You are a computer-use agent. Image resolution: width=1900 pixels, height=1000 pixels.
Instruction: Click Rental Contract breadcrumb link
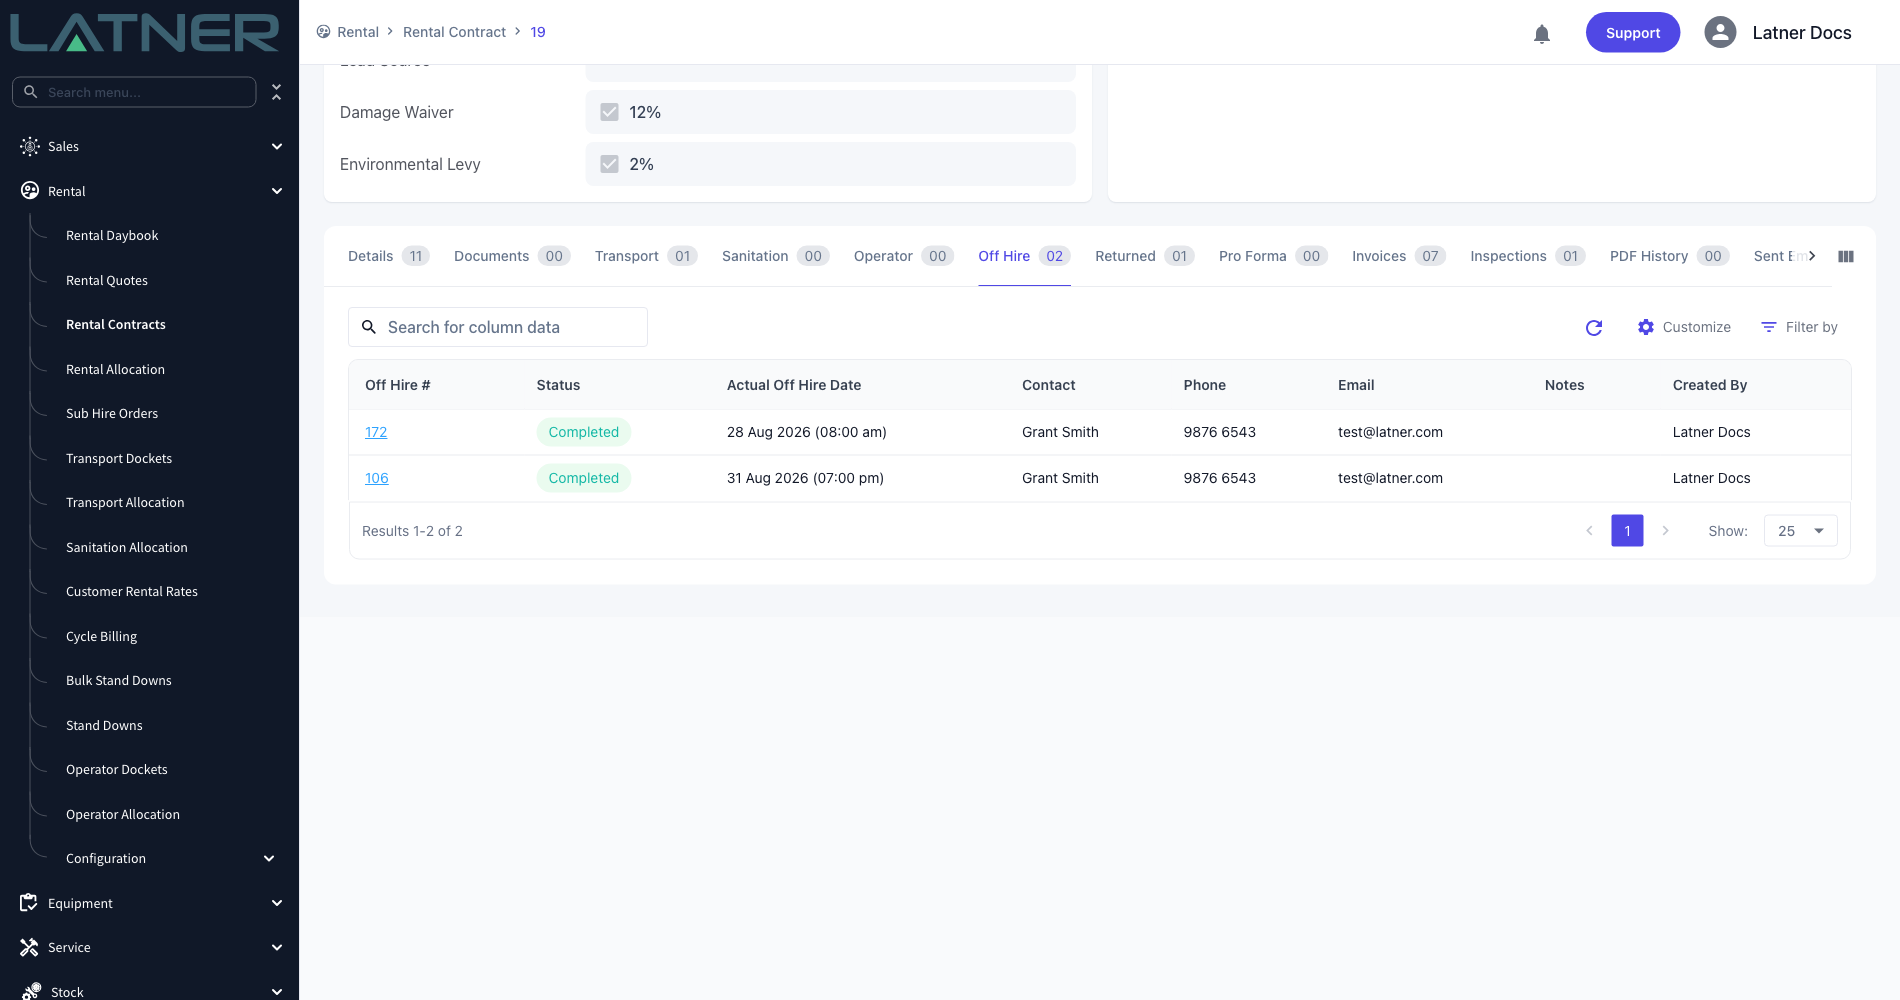point(454,32)
